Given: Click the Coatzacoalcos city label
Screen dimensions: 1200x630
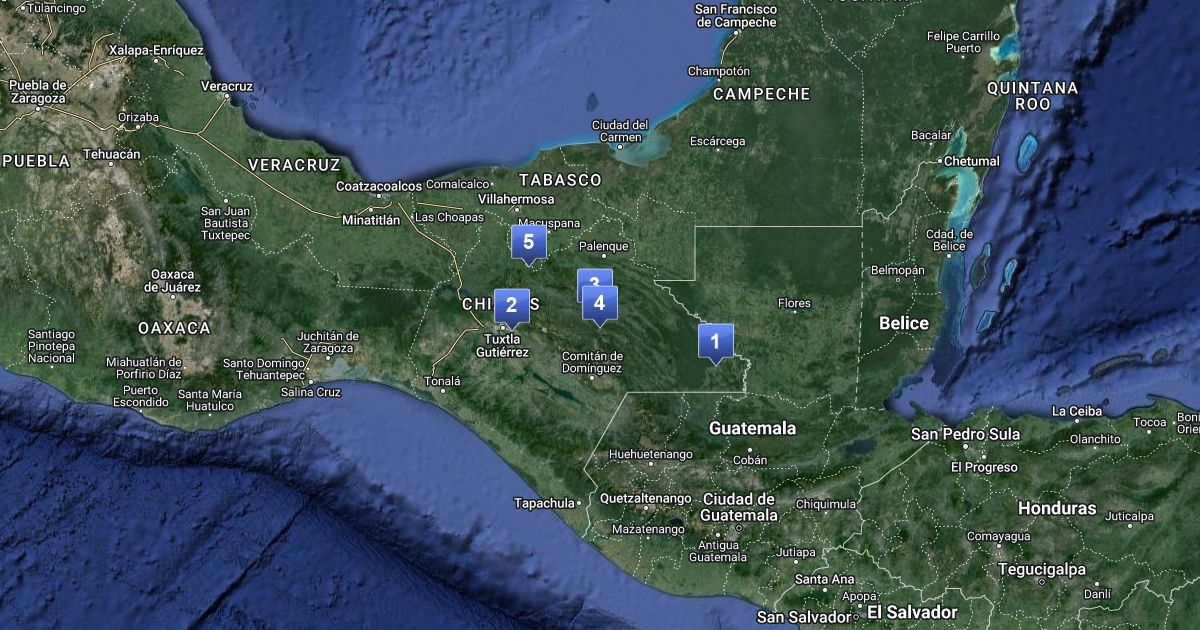Looking at the screenshot, I should (x=379, y=186).
